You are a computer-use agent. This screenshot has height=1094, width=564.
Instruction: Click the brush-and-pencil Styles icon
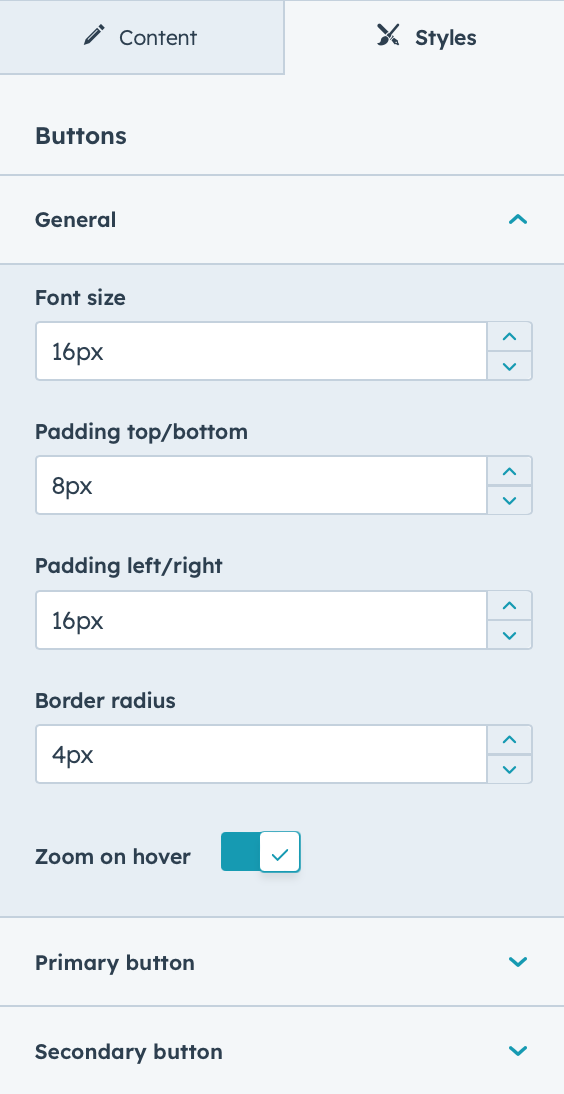pyautogui.click(x=388, y=35)
